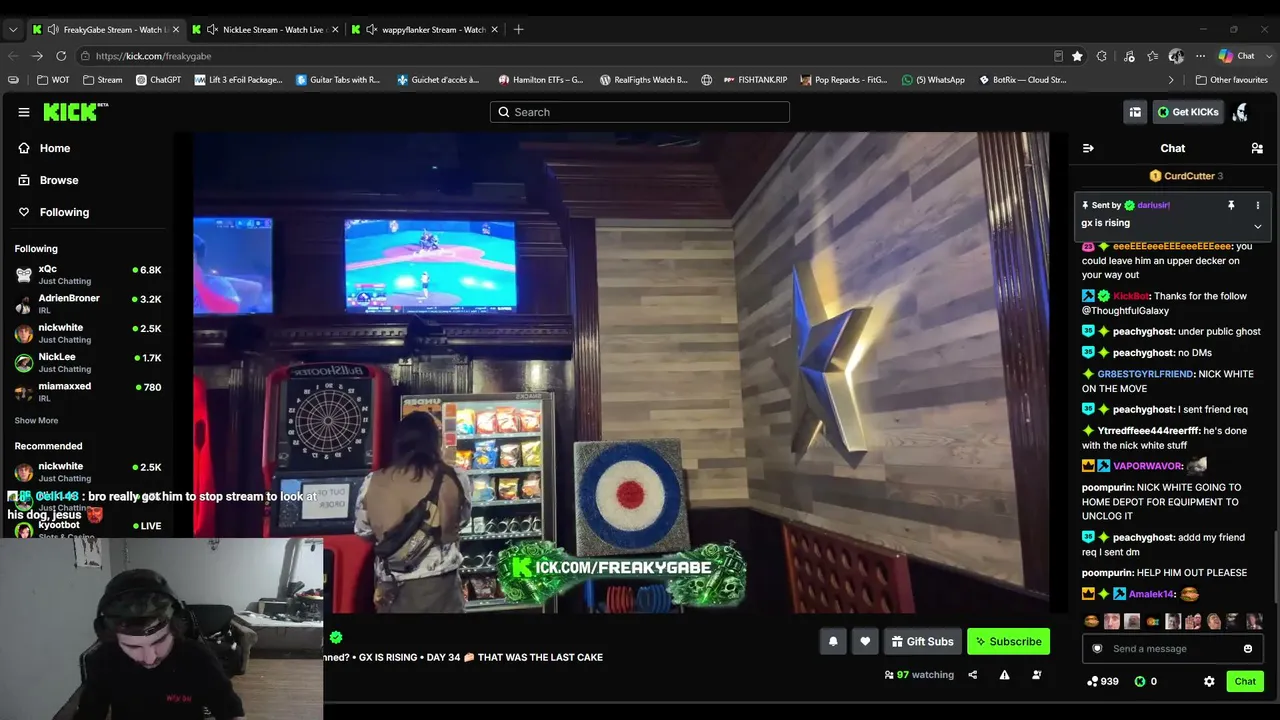Open the ChatGPT bookmark
The width and height of the screenshot is (1280, 720).
158,80
